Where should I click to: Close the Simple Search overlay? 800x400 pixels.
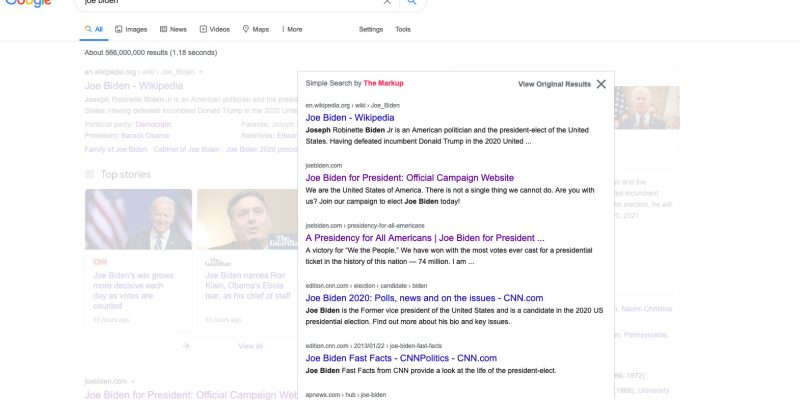tap(601, 84)
